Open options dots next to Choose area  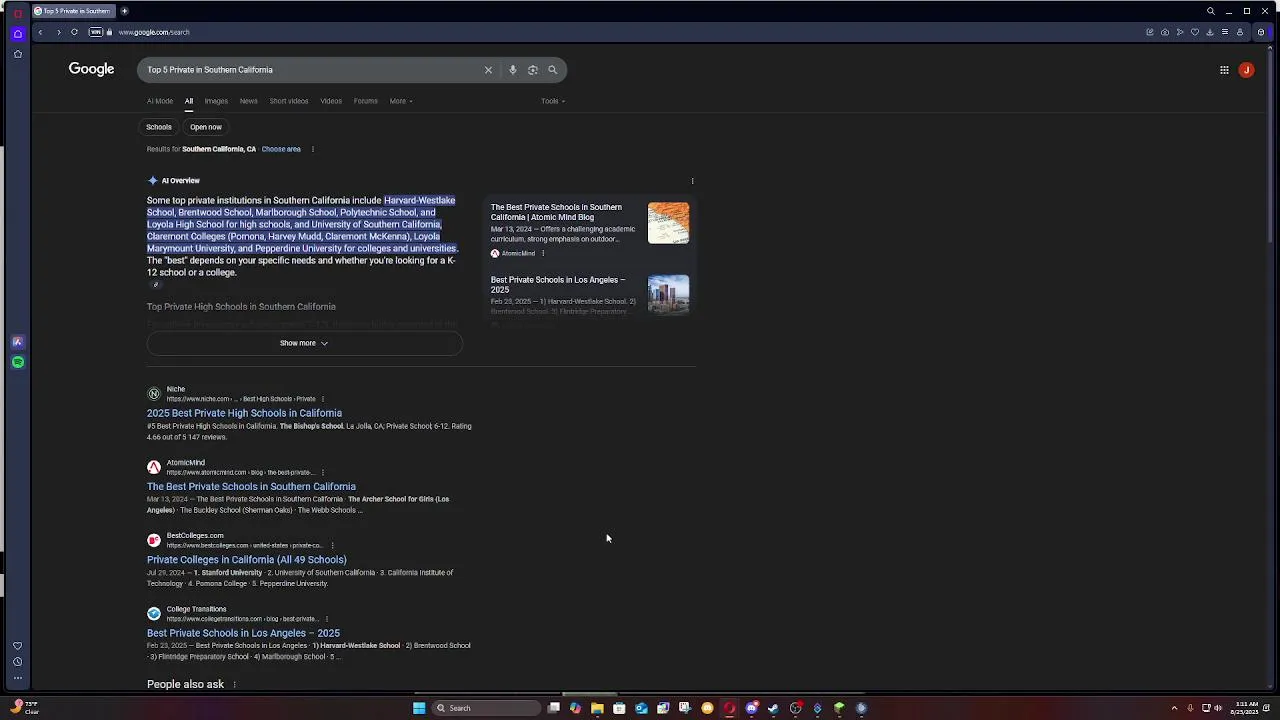click(x=312, y=149)
